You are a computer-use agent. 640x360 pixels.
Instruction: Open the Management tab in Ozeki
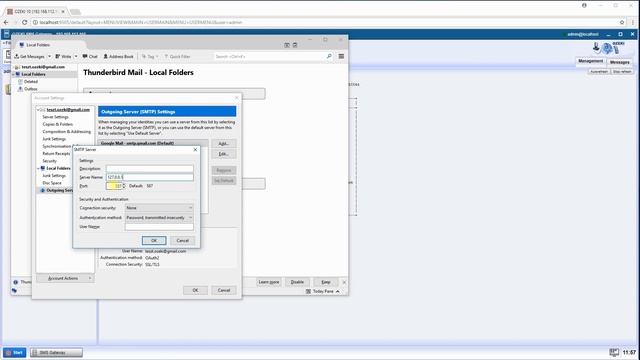coord(590,61)
